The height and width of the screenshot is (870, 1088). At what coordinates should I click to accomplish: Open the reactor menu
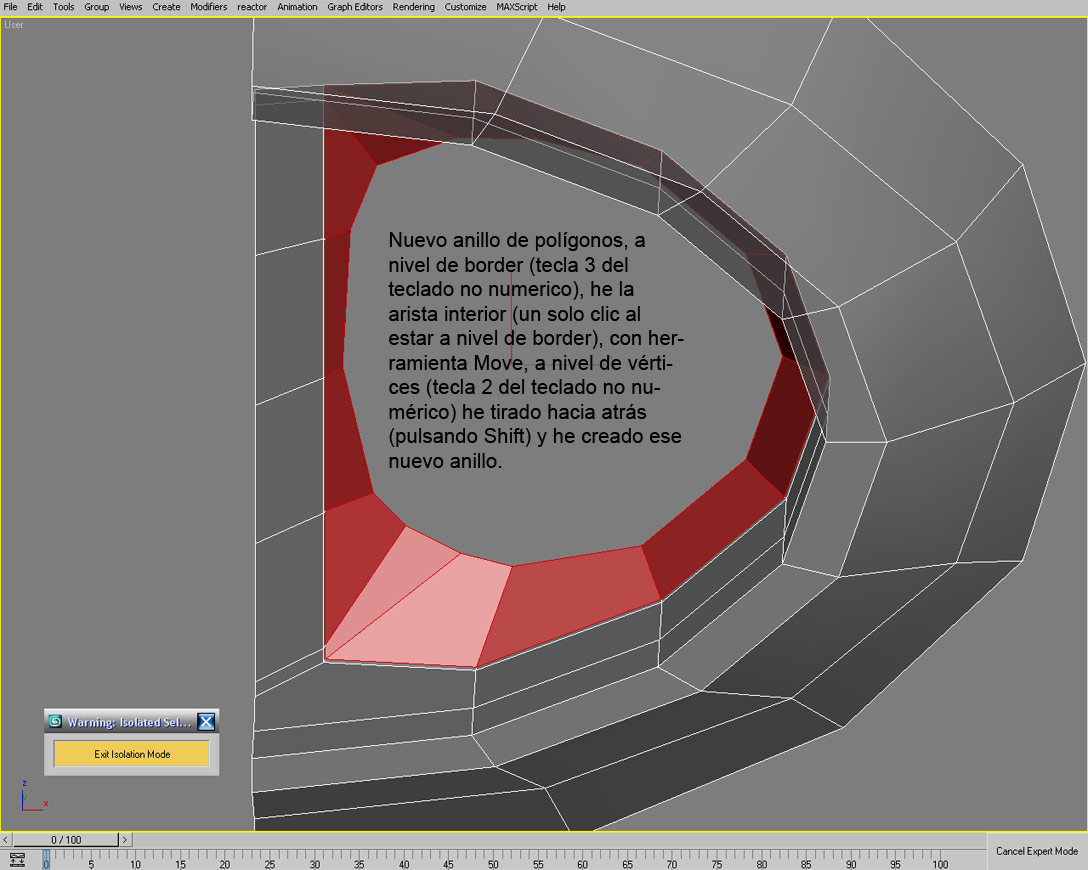click(252, 7)
